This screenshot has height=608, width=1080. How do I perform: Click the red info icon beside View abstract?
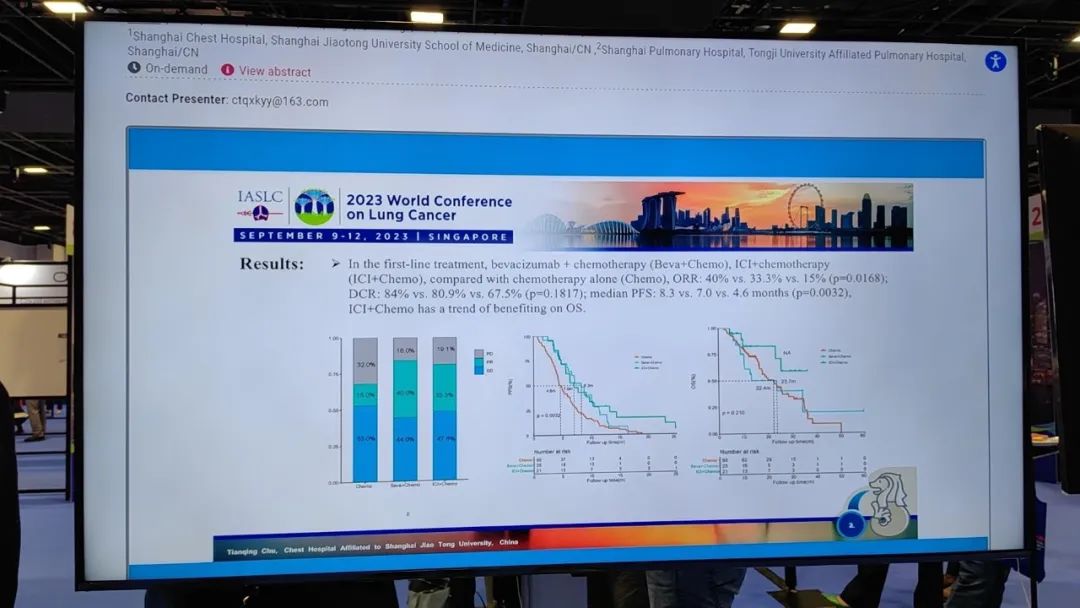click(x=227, y=70)
